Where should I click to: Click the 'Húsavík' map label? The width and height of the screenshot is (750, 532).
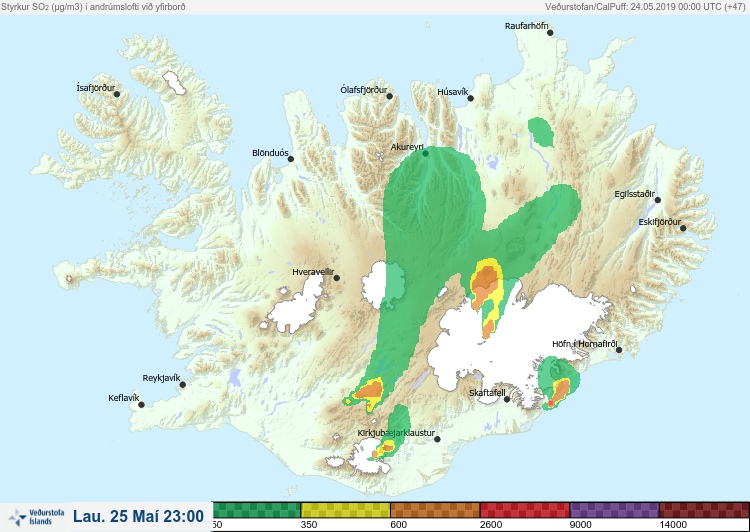point(452,92)
